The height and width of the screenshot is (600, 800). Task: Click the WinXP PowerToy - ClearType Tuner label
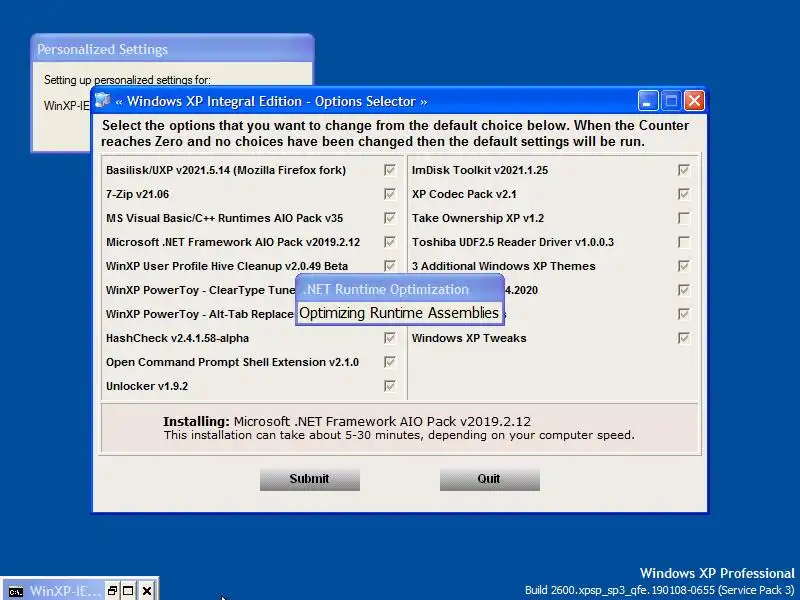(x=201, y=290)
